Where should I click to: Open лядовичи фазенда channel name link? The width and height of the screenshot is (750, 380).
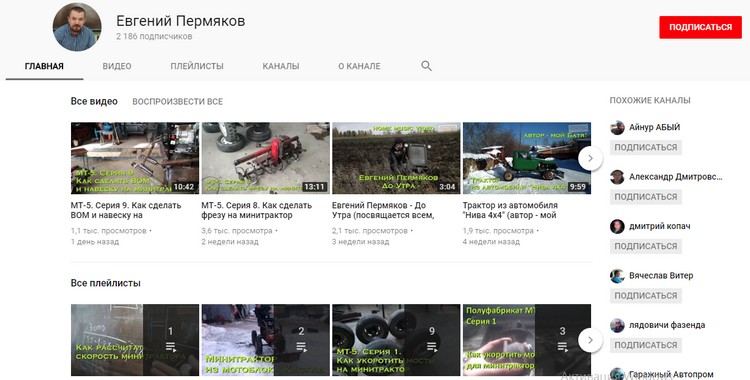(667, 325)
